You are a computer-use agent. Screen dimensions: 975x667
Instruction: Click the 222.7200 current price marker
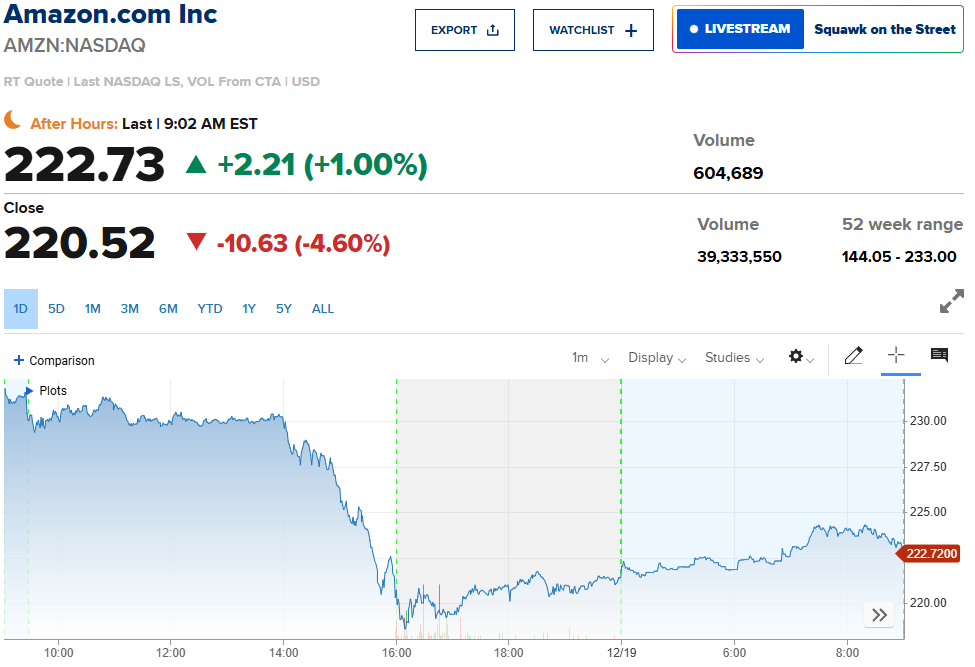tap(932, 553)
